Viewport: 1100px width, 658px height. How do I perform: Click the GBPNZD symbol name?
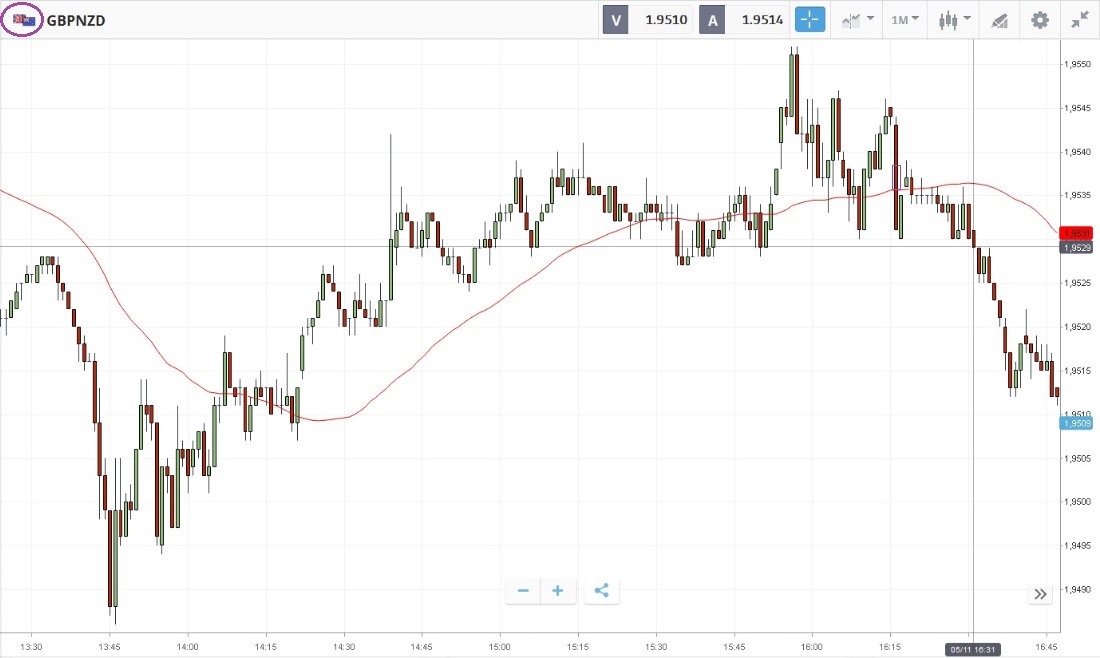(x=76, y=19)
